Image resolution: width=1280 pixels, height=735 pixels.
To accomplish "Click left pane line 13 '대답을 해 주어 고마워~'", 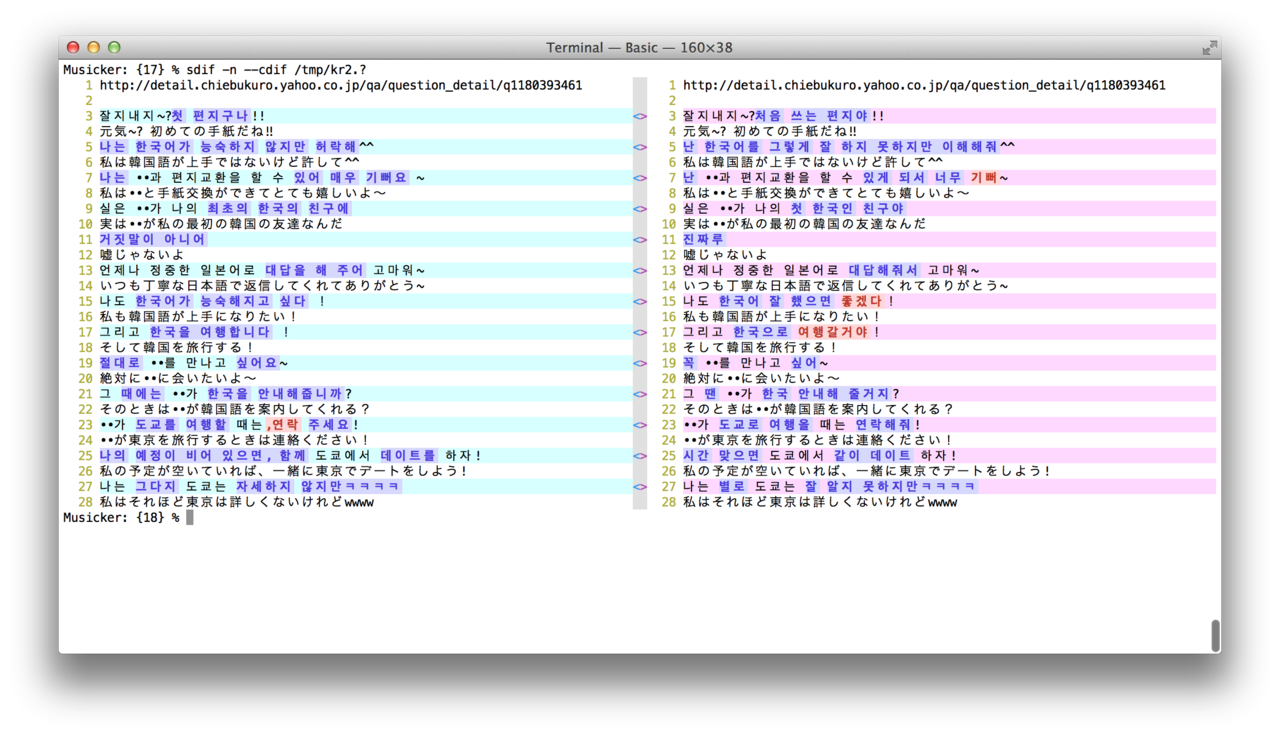I will point(345,271).
